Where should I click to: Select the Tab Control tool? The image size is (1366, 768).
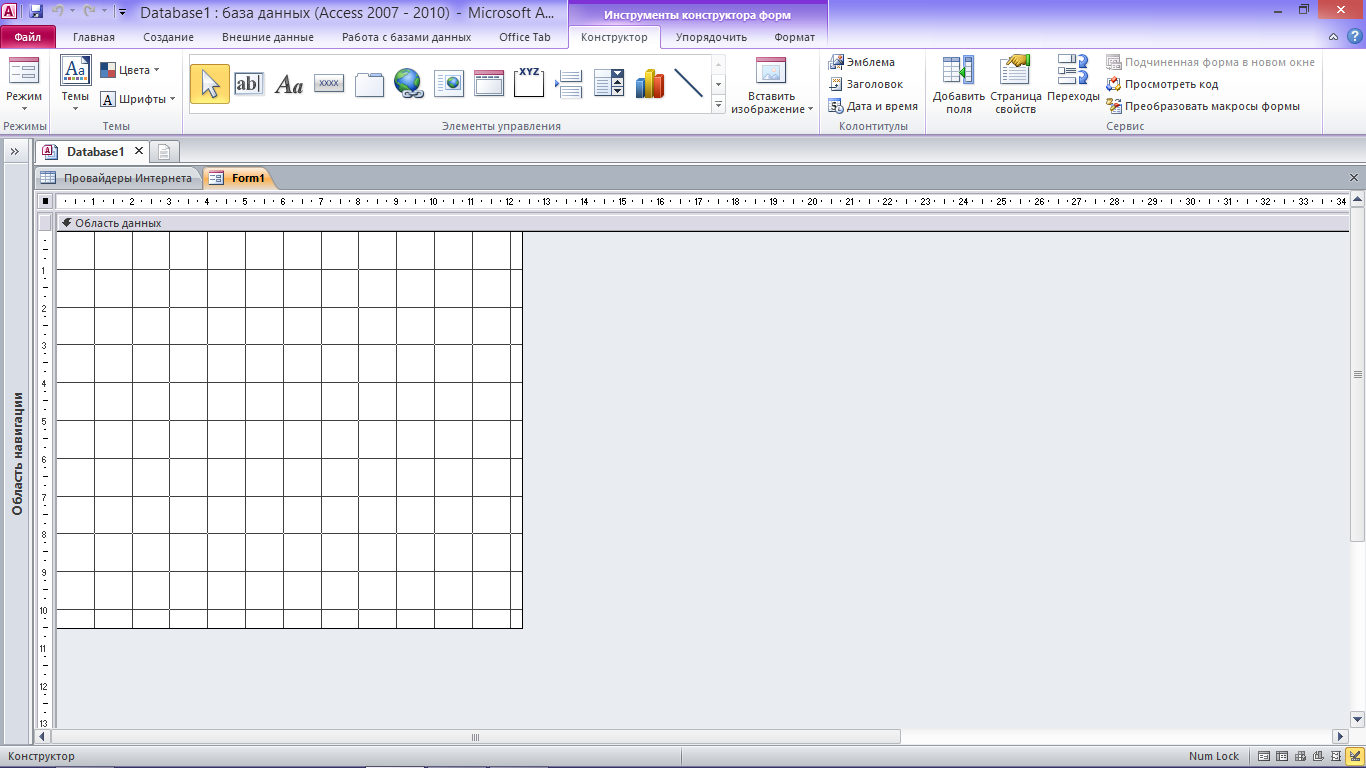click(x=369, y=84)
